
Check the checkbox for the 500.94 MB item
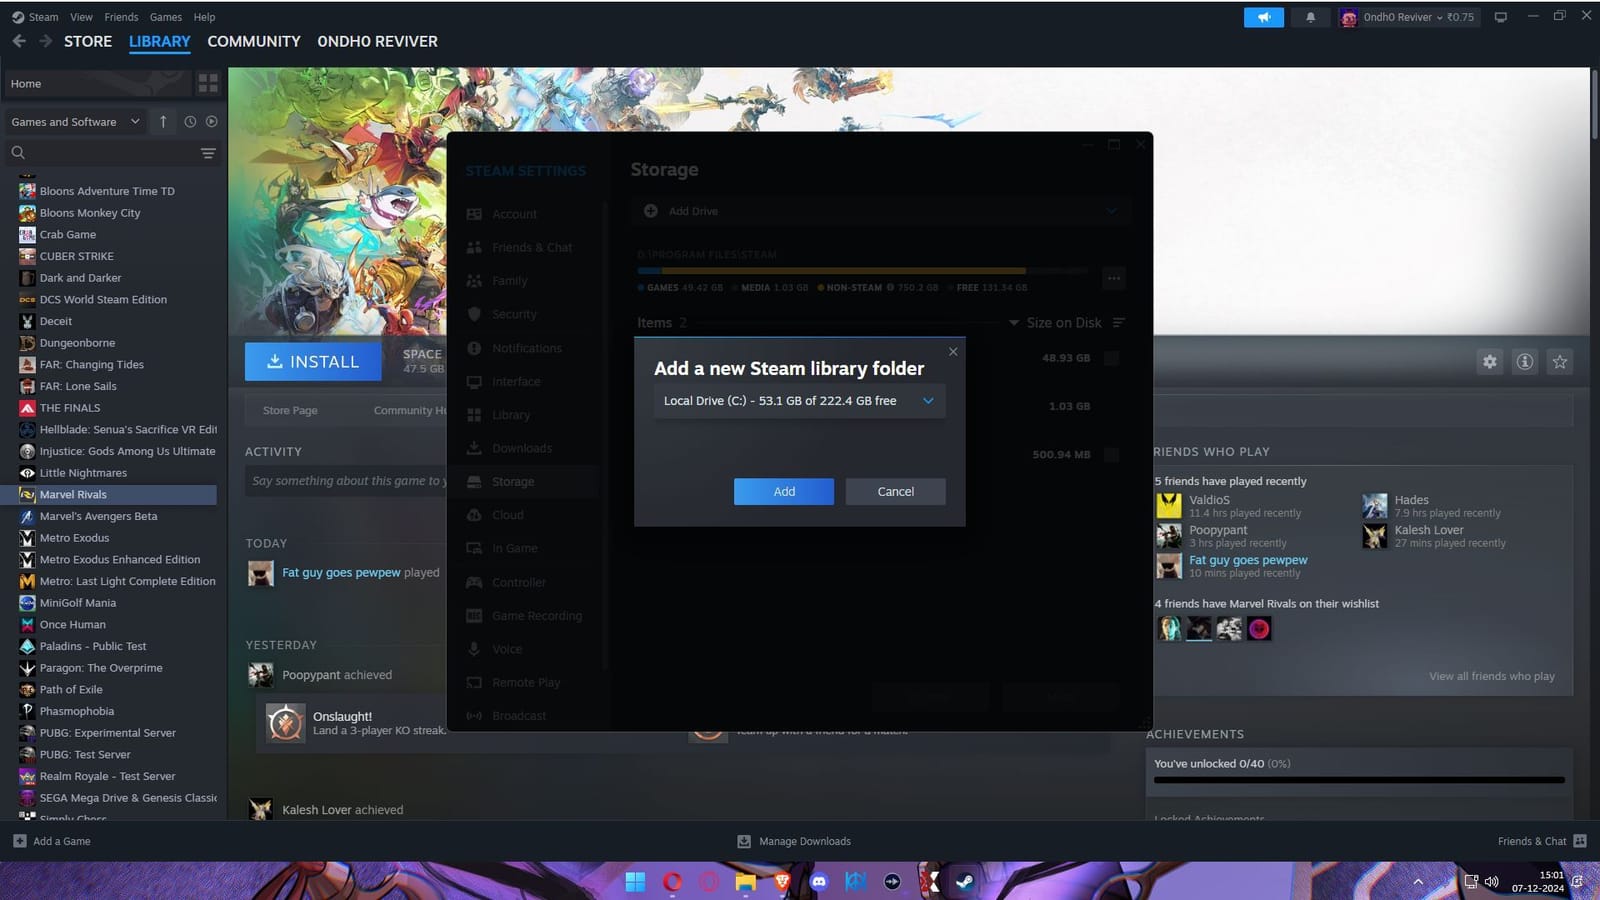tap(1111, 454)
